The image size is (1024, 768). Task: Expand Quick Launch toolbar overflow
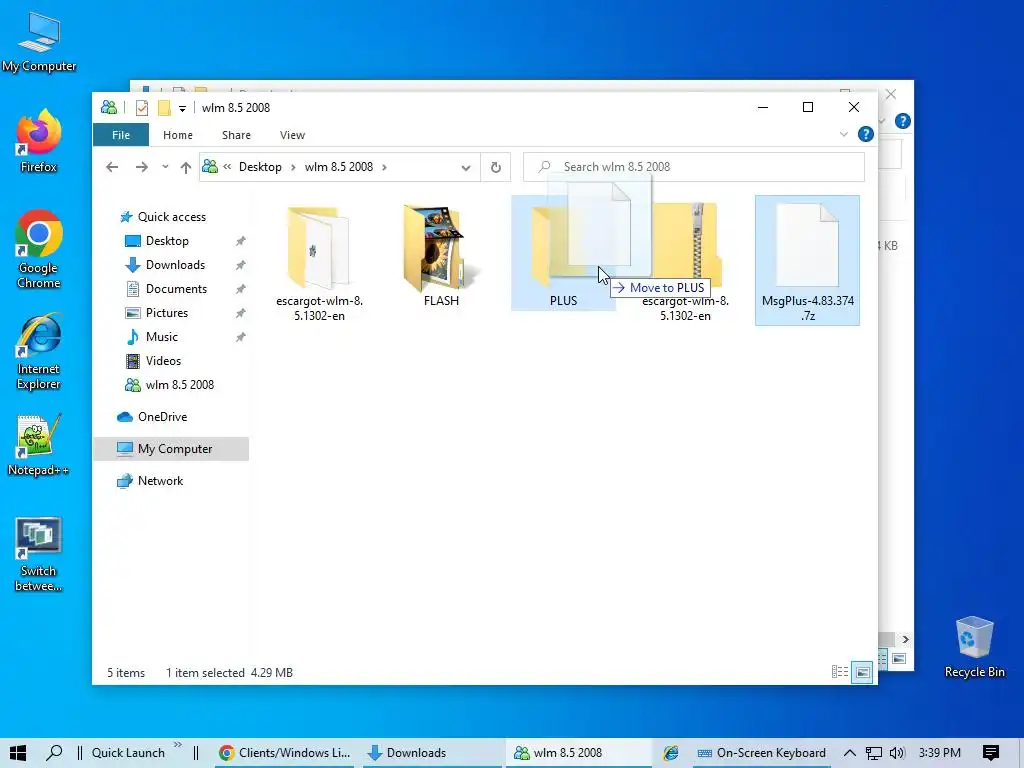pyautogui.click(x=178, y=745)
